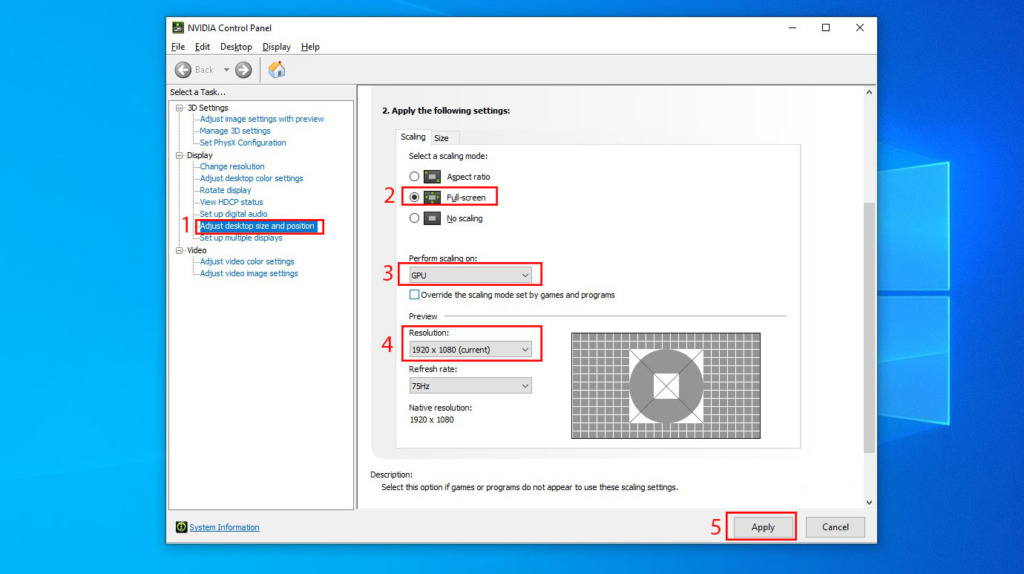1024x574 pixels.
Task: Select the Full-screen radio button
Action: (414, 198)
